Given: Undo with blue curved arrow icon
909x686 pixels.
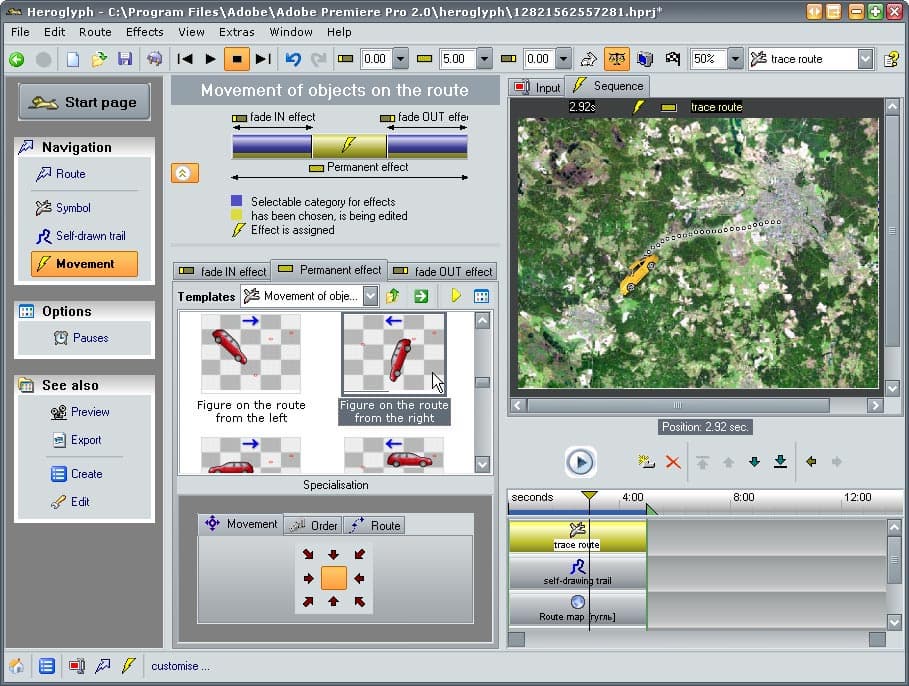Looking at the screenshot, I should tap(293, 59).
